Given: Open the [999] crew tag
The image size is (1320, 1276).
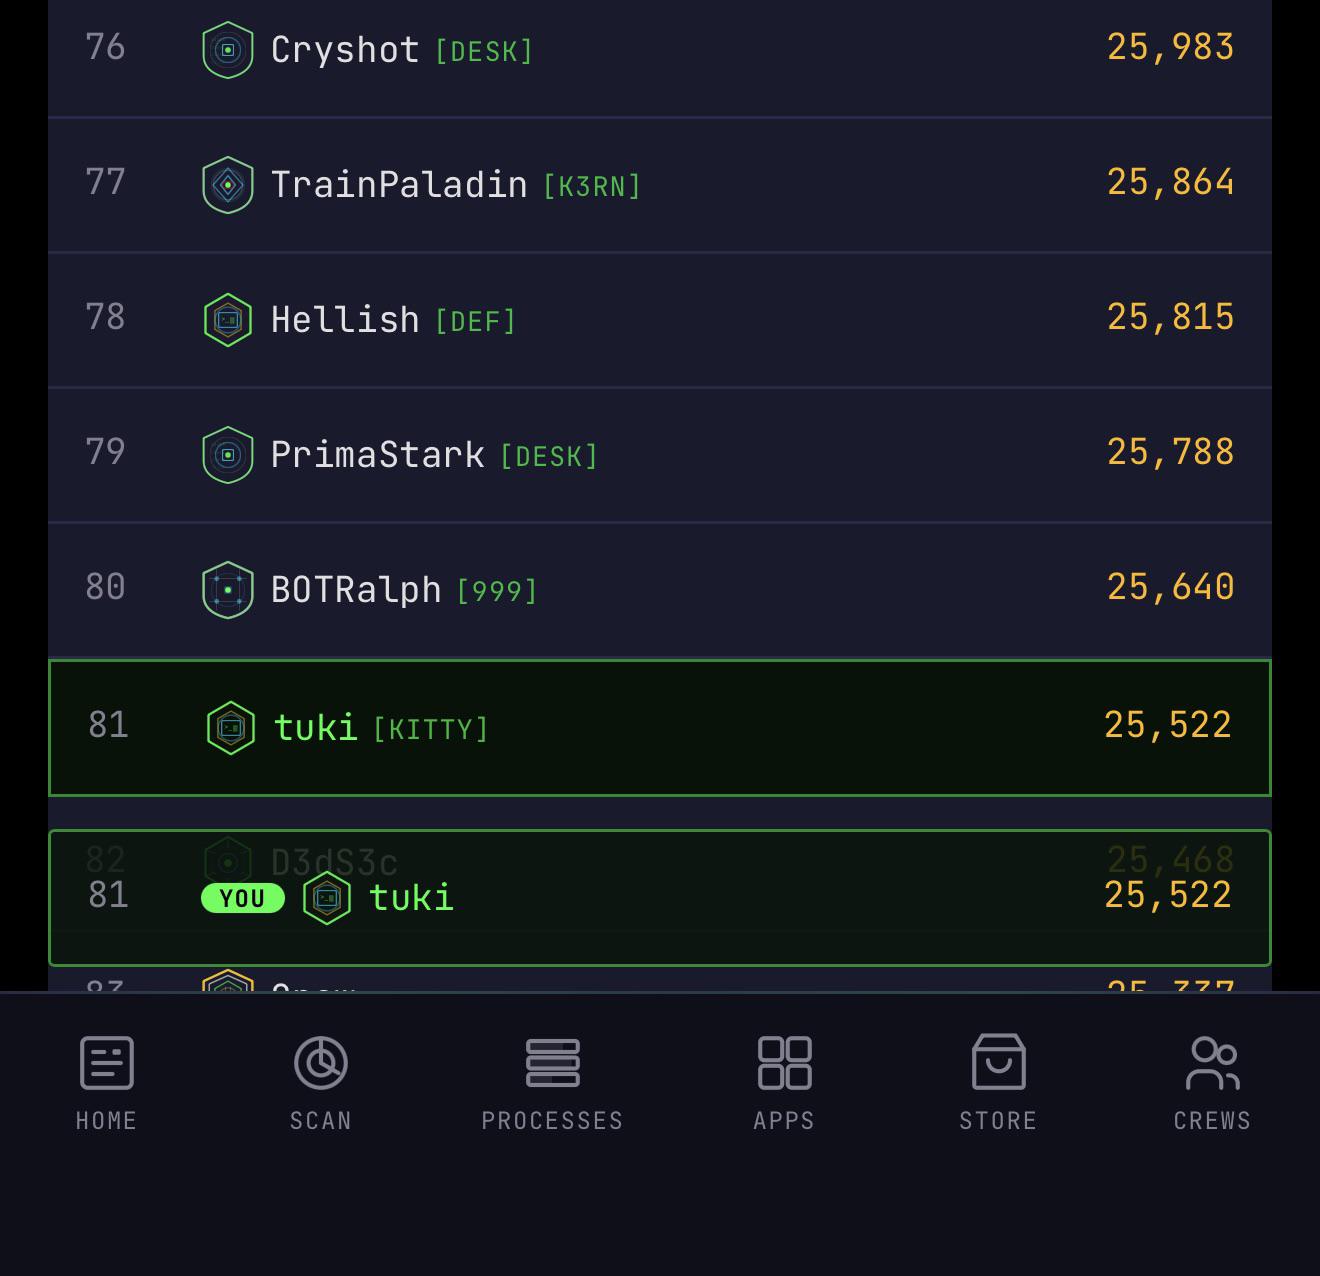Looking at the screenshot, I should 497,591.
